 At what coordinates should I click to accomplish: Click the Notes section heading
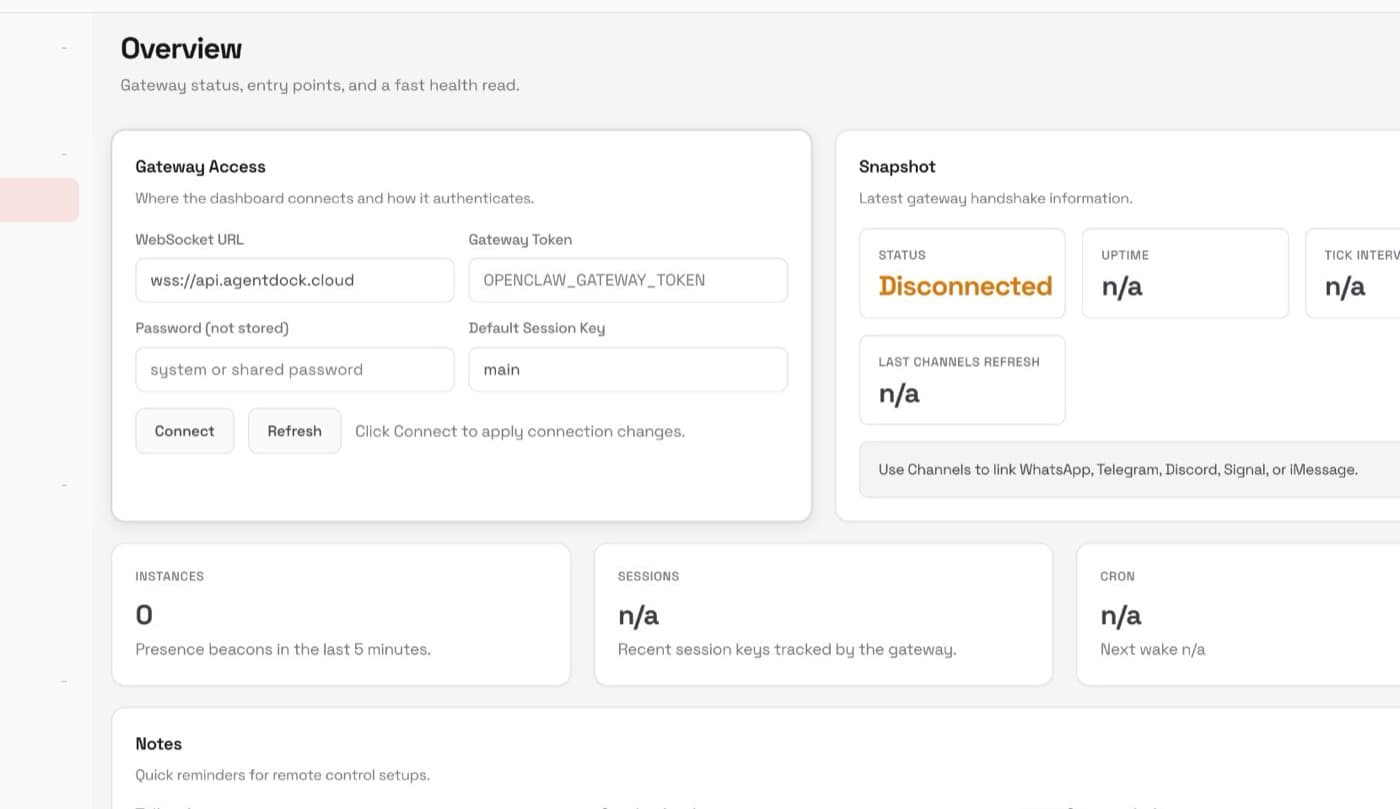158,743
